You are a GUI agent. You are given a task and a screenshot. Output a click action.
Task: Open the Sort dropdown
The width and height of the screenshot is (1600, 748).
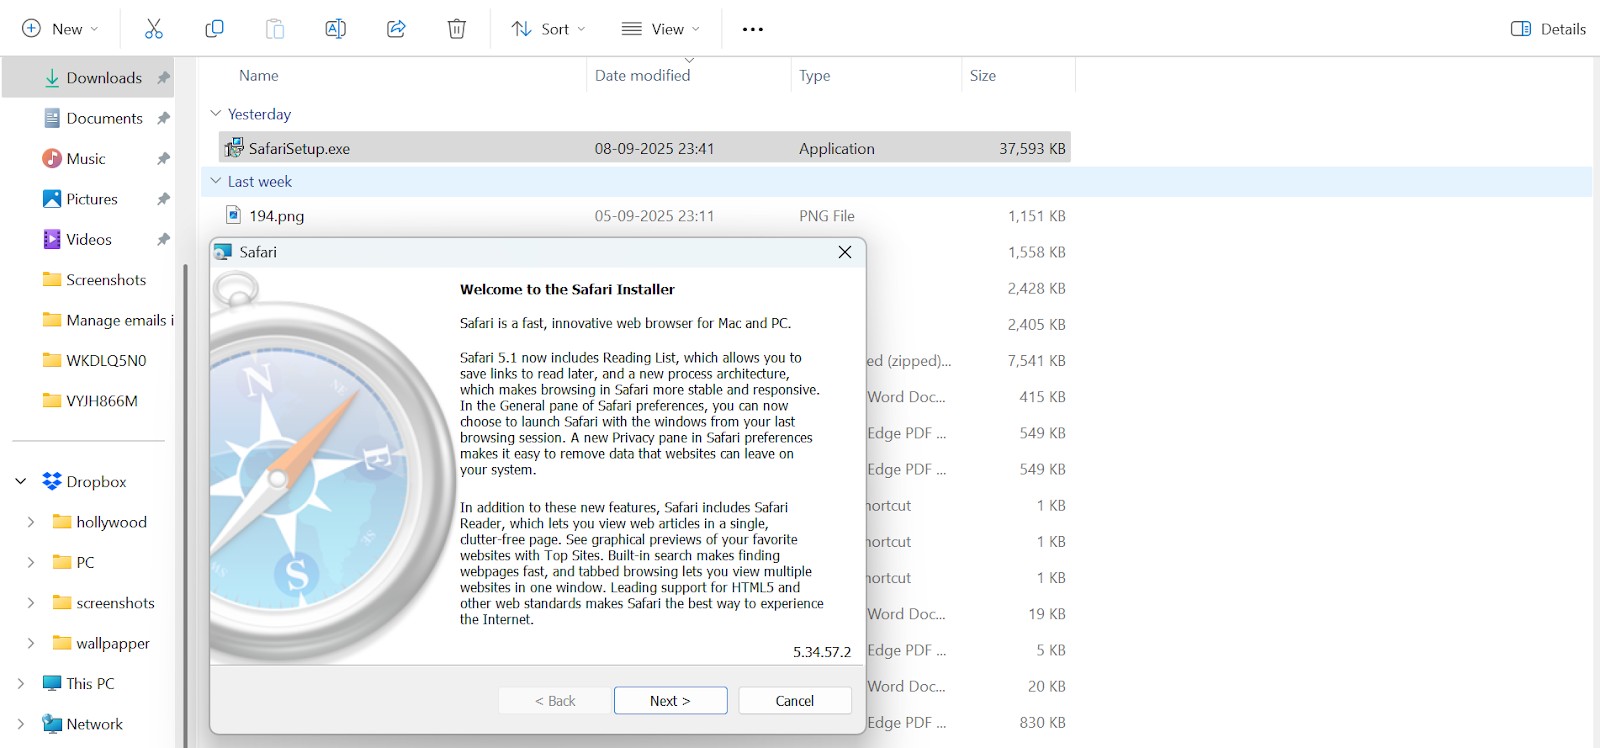click(549, 29)
